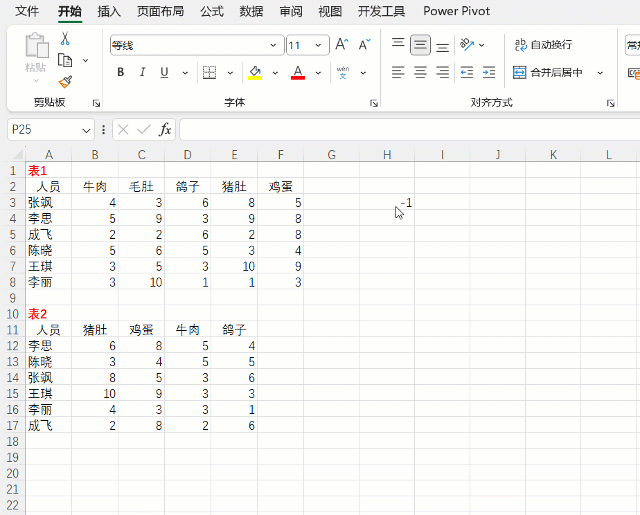This screenshot has height=515, width=640.
Task: Apply yellow fill color bucket
Action: (255, 73)
